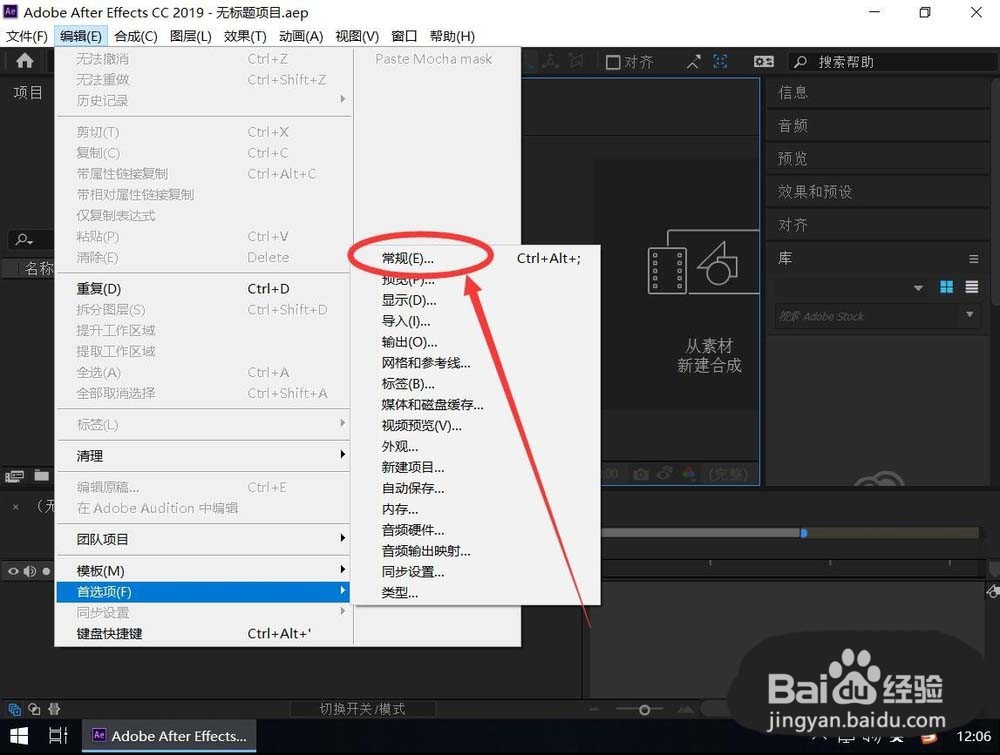This screenshot has height=755, width=1000.
Task: Click the new folder icon in Project panel
Action: pos(41,475)
